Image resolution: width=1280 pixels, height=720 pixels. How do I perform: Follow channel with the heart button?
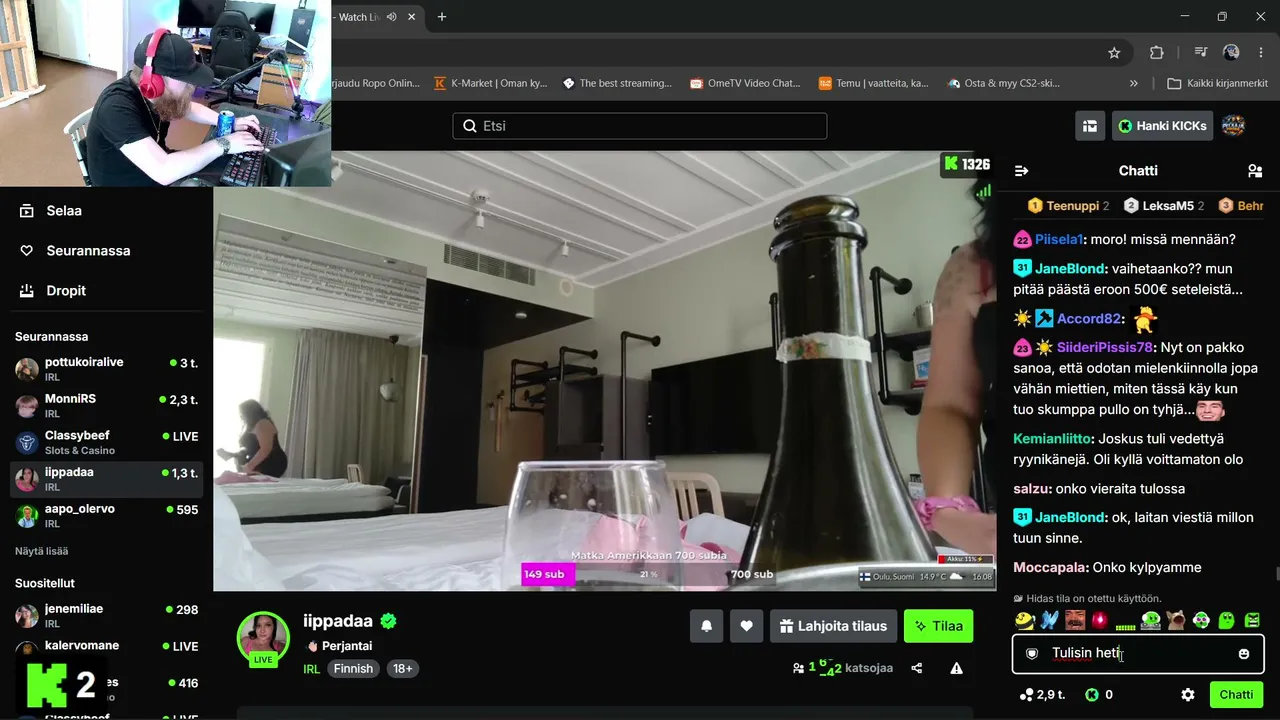coord(746,626)
